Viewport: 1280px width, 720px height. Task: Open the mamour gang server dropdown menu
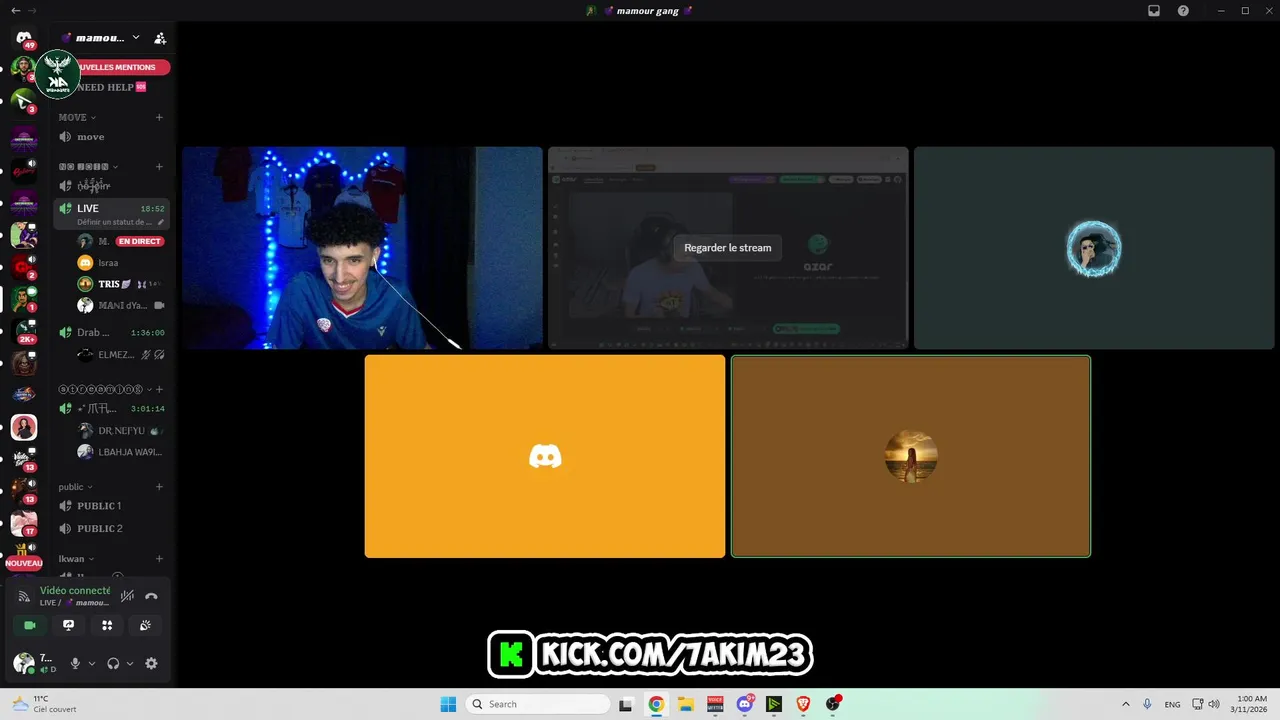pyautogui.click(x=102, y=38)
